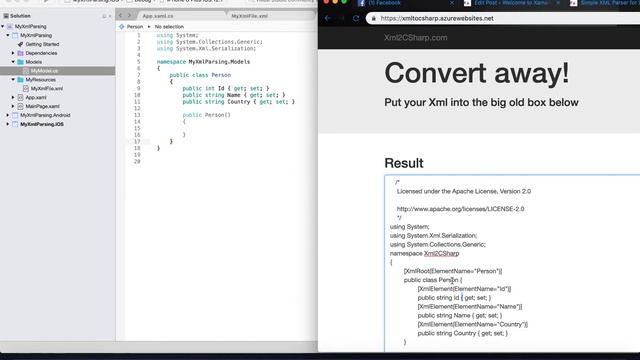
Task: Click '[XmlRoot(ElementName="Person")]' in result
Action: 453,271
